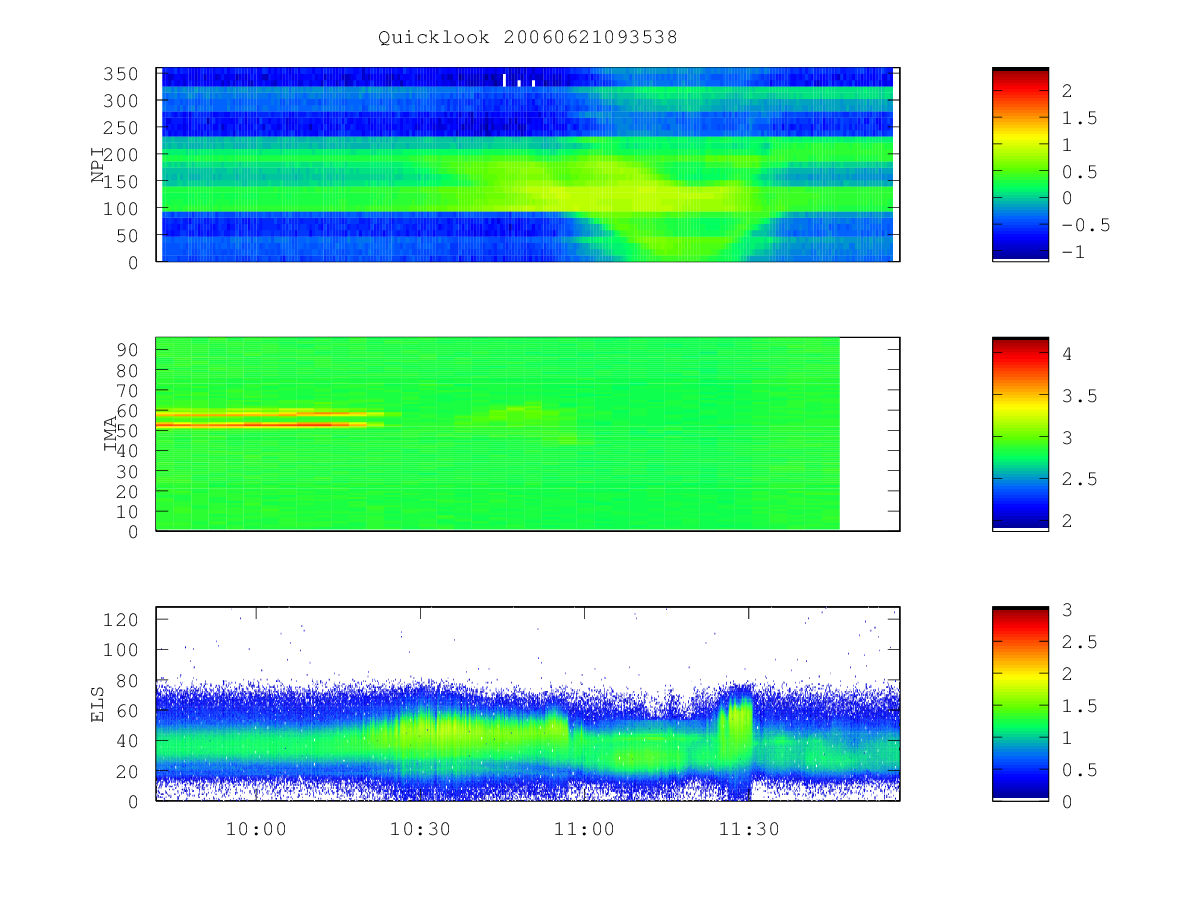The image size is (1200, 900).
Task: Select the ELS axis label
Action: (x=98, y=704)
